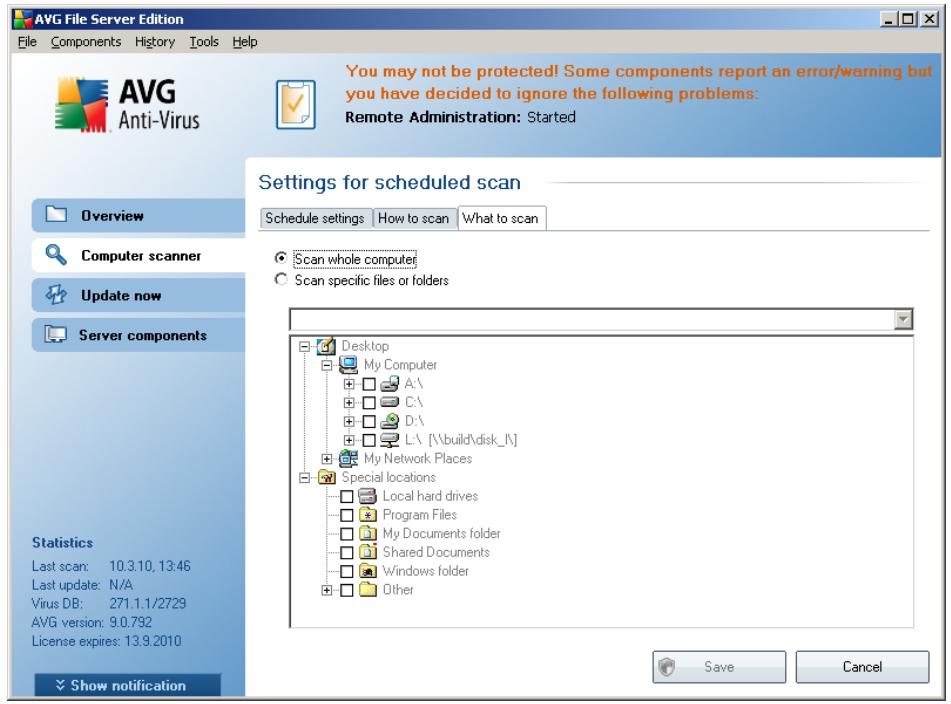Screen dimensions: 951x704
Task: Expand the A:\ drive node
Action: click(349, 384)
